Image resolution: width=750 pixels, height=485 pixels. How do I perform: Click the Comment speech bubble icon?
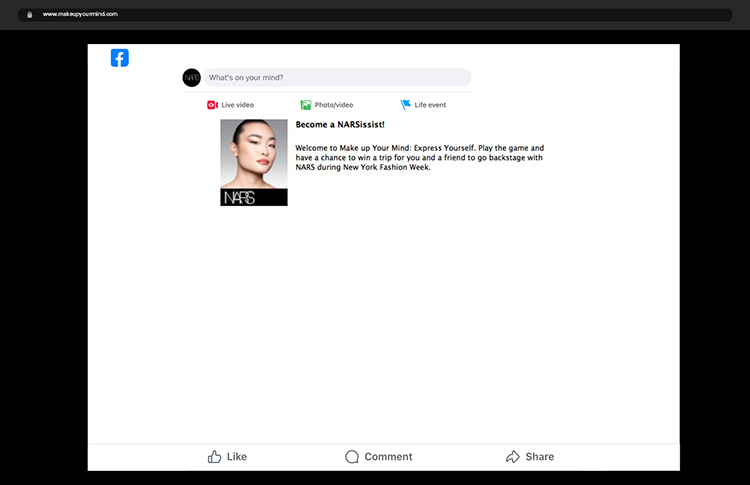click(x=352, y=457)
